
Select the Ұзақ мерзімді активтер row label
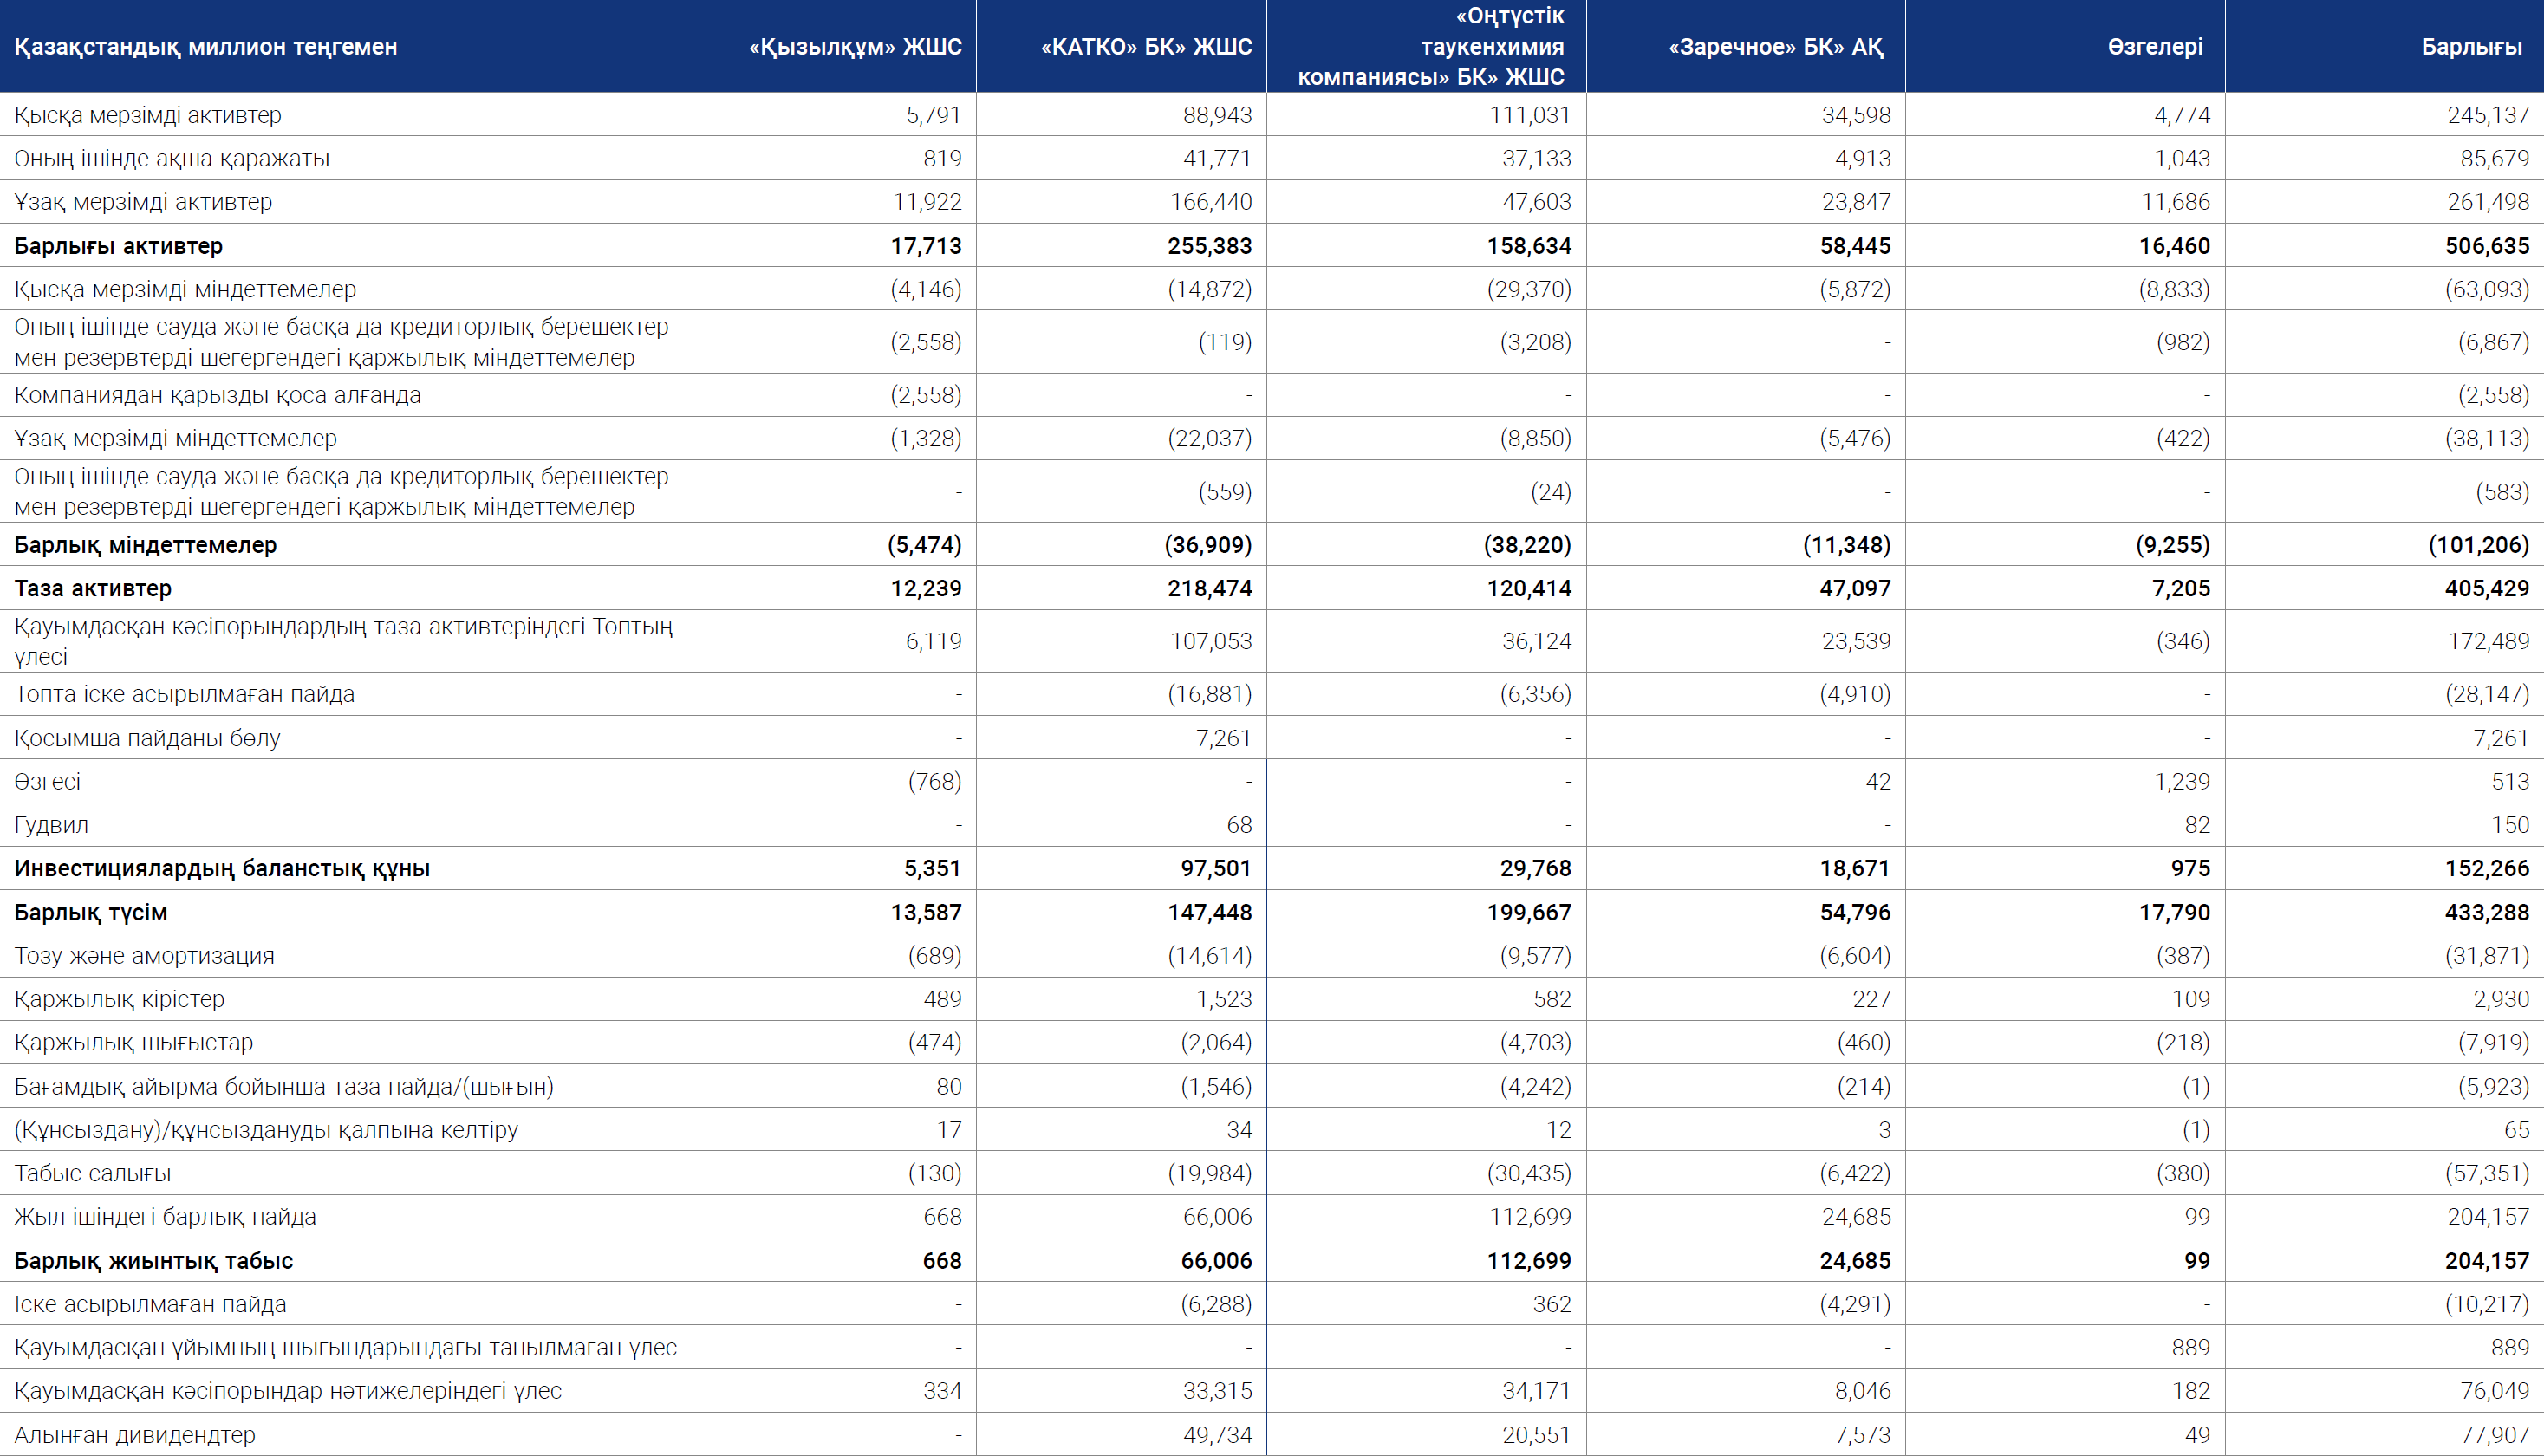pyautogui.click(x=143, y=202)
